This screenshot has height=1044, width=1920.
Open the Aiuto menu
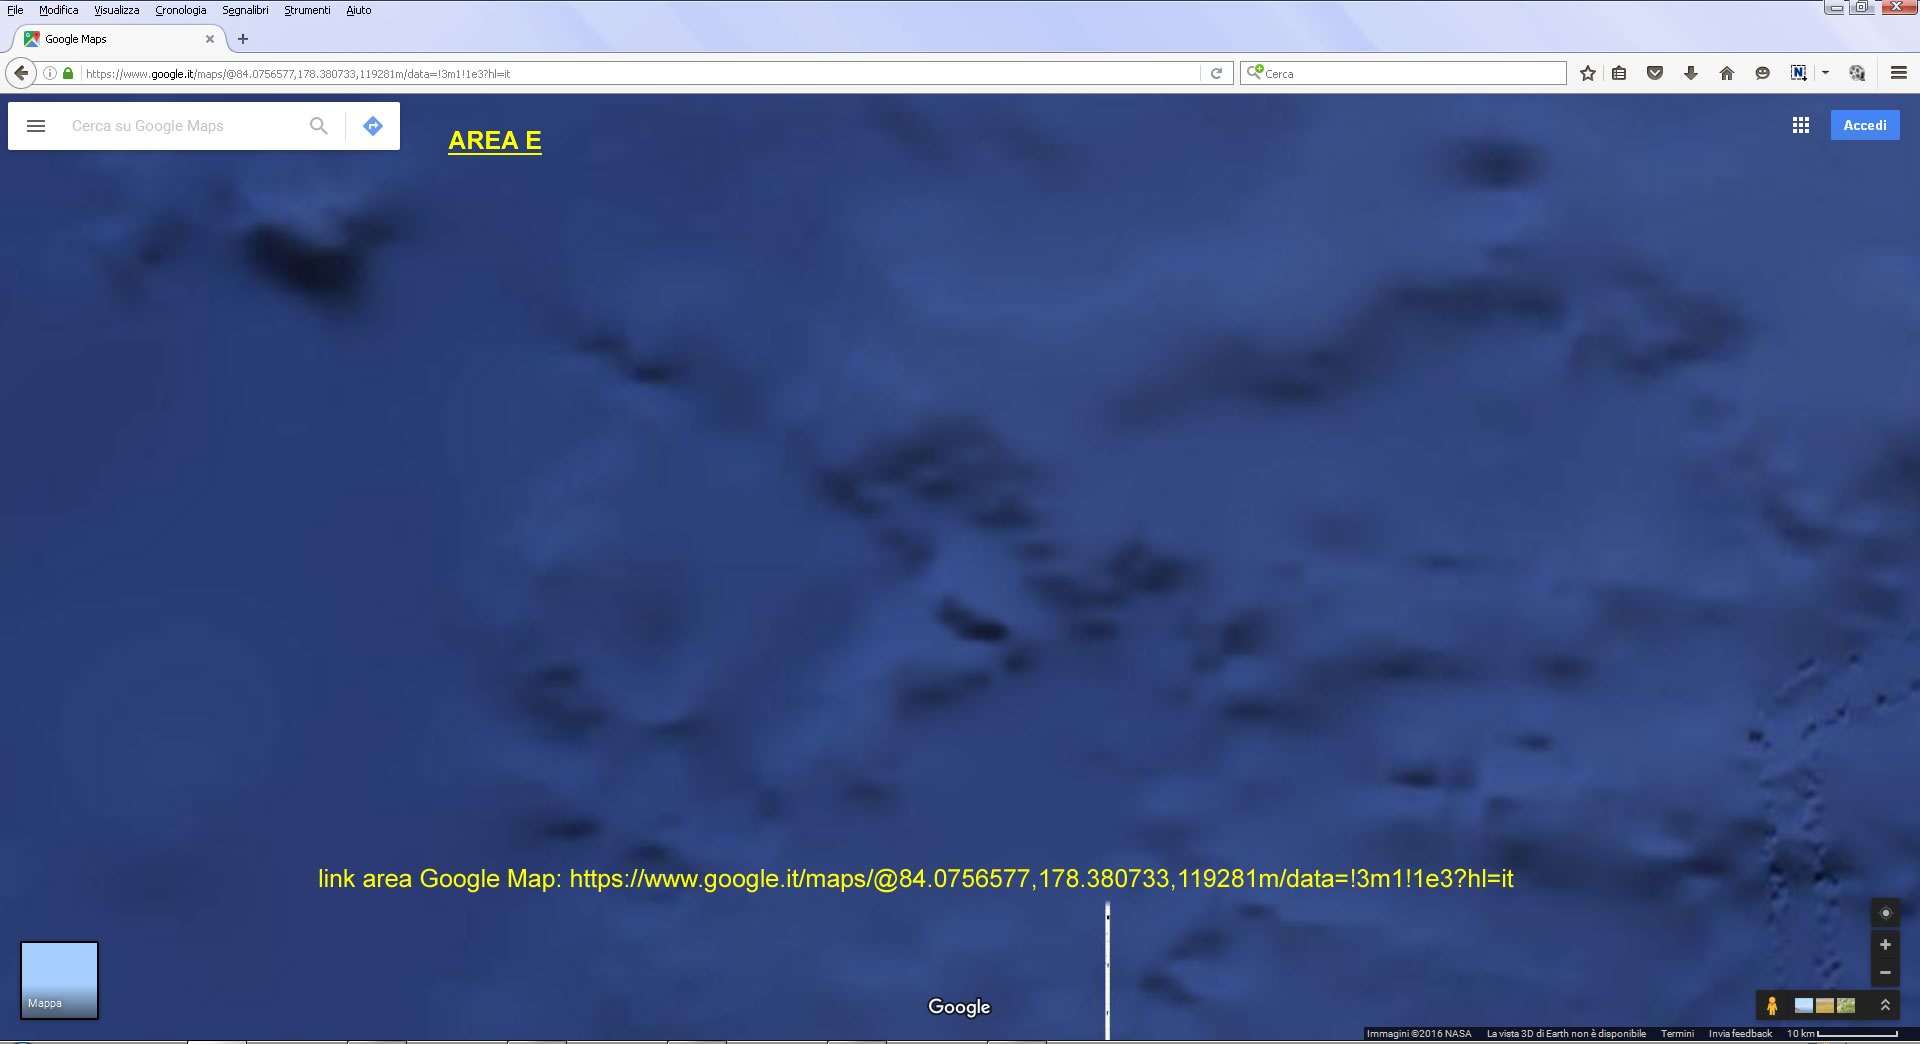click(359, 10)
